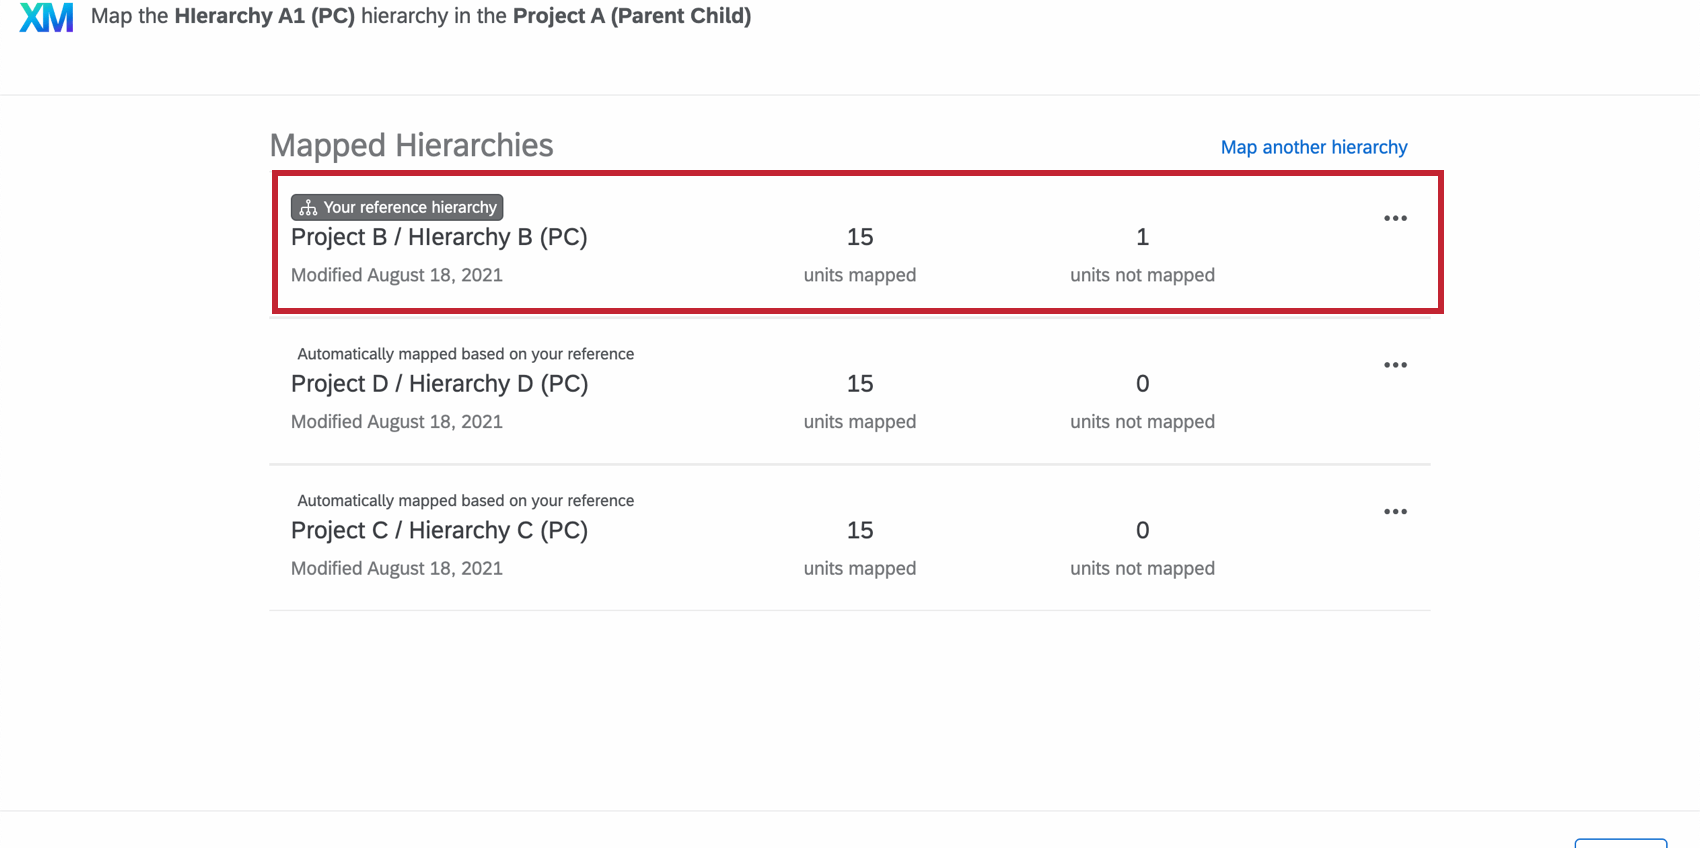
Task: Expand more options for Project C hierarchy
Action: (x=1395, y=512)
